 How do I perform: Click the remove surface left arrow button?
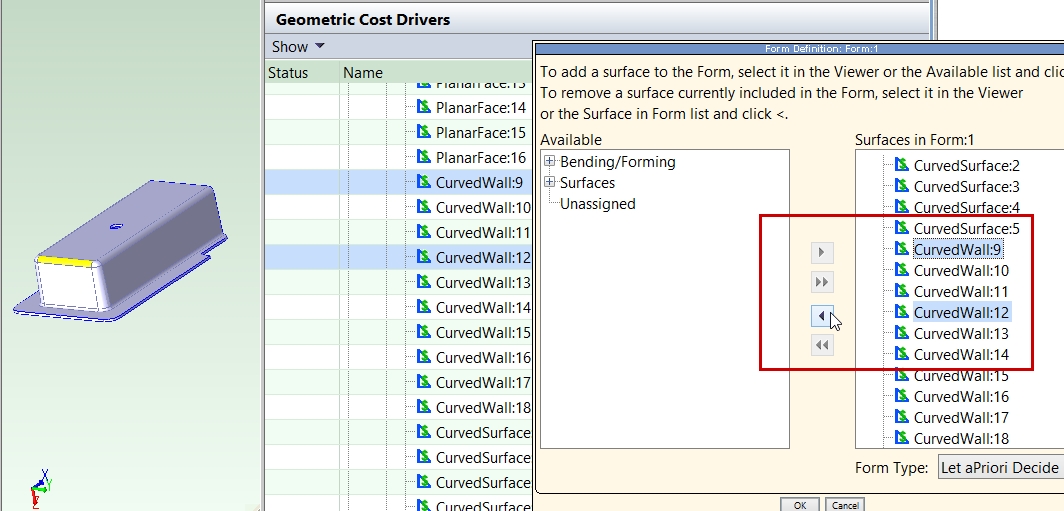pos(821,315)
